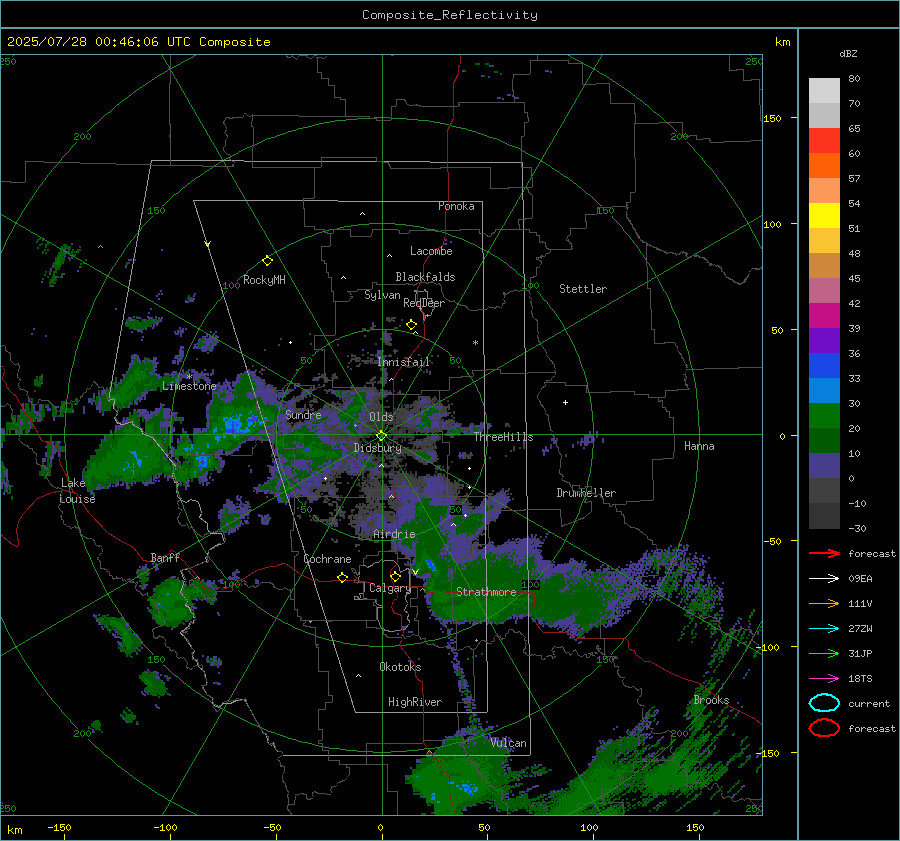Click the Hanna map label
The width and height of the screenshot is (900, 841).
click(699, 446)
